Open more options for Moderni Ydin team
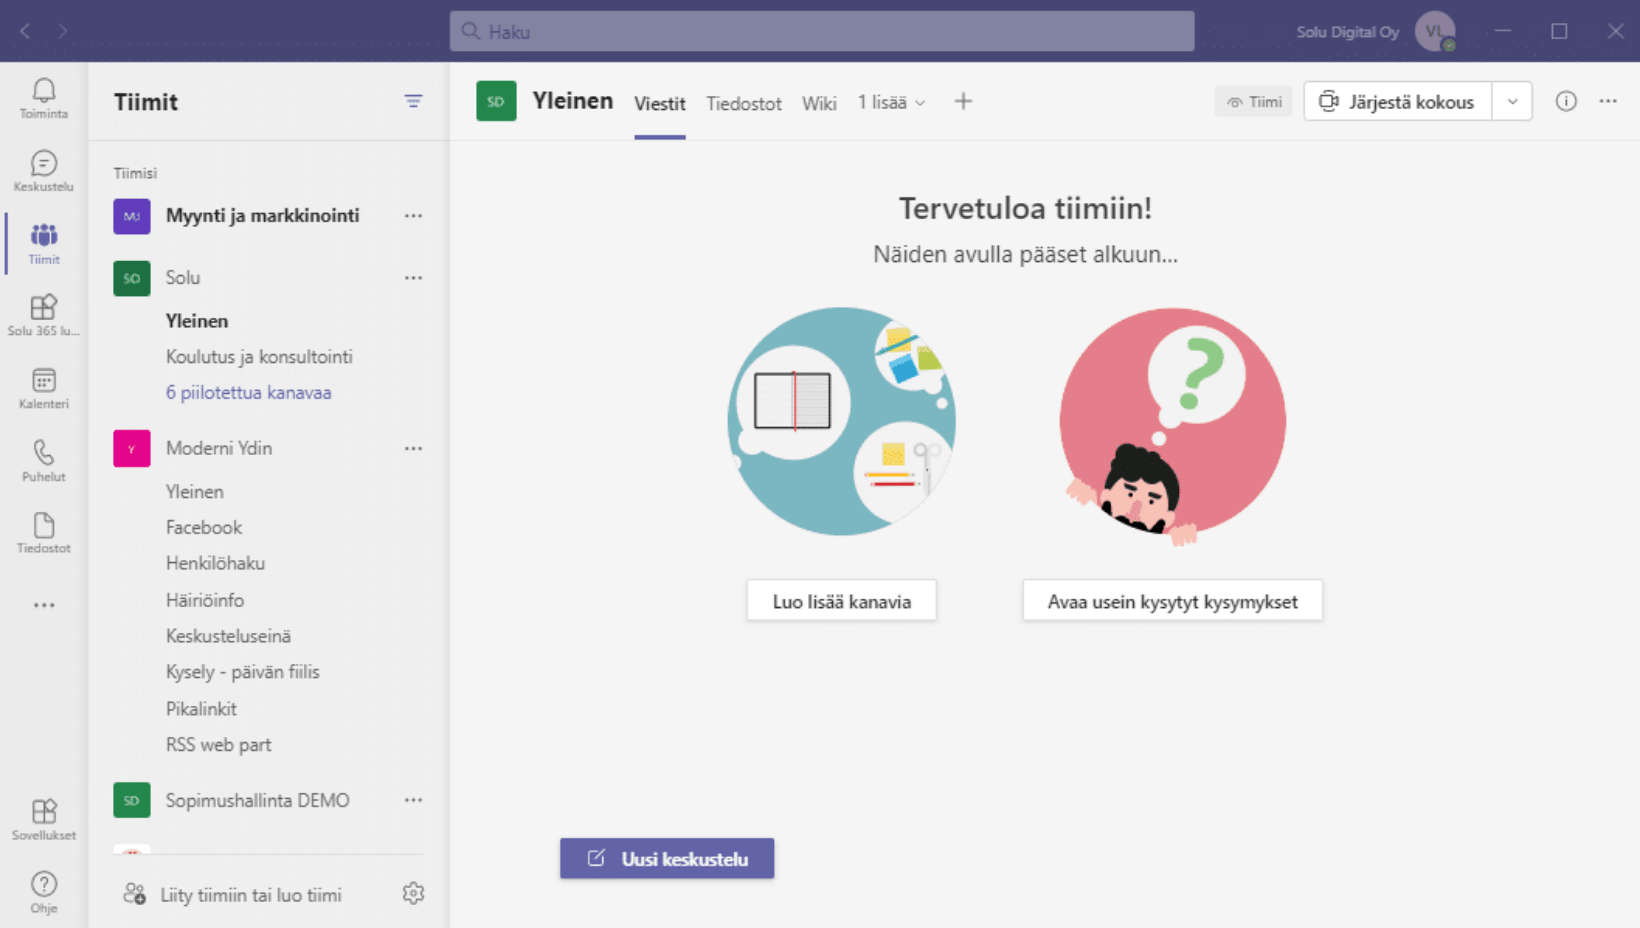 [413, 449]
